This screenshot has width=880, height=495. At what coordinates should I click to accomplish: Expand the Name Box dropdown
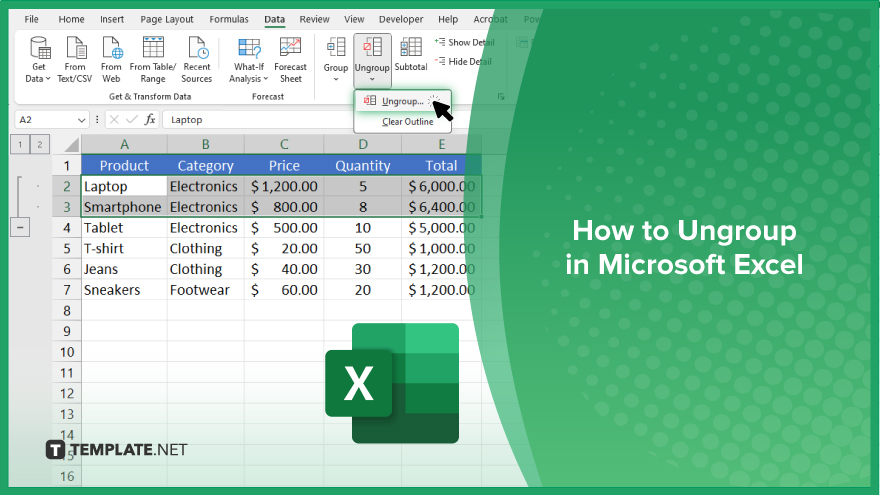click(x=81, y=120)
